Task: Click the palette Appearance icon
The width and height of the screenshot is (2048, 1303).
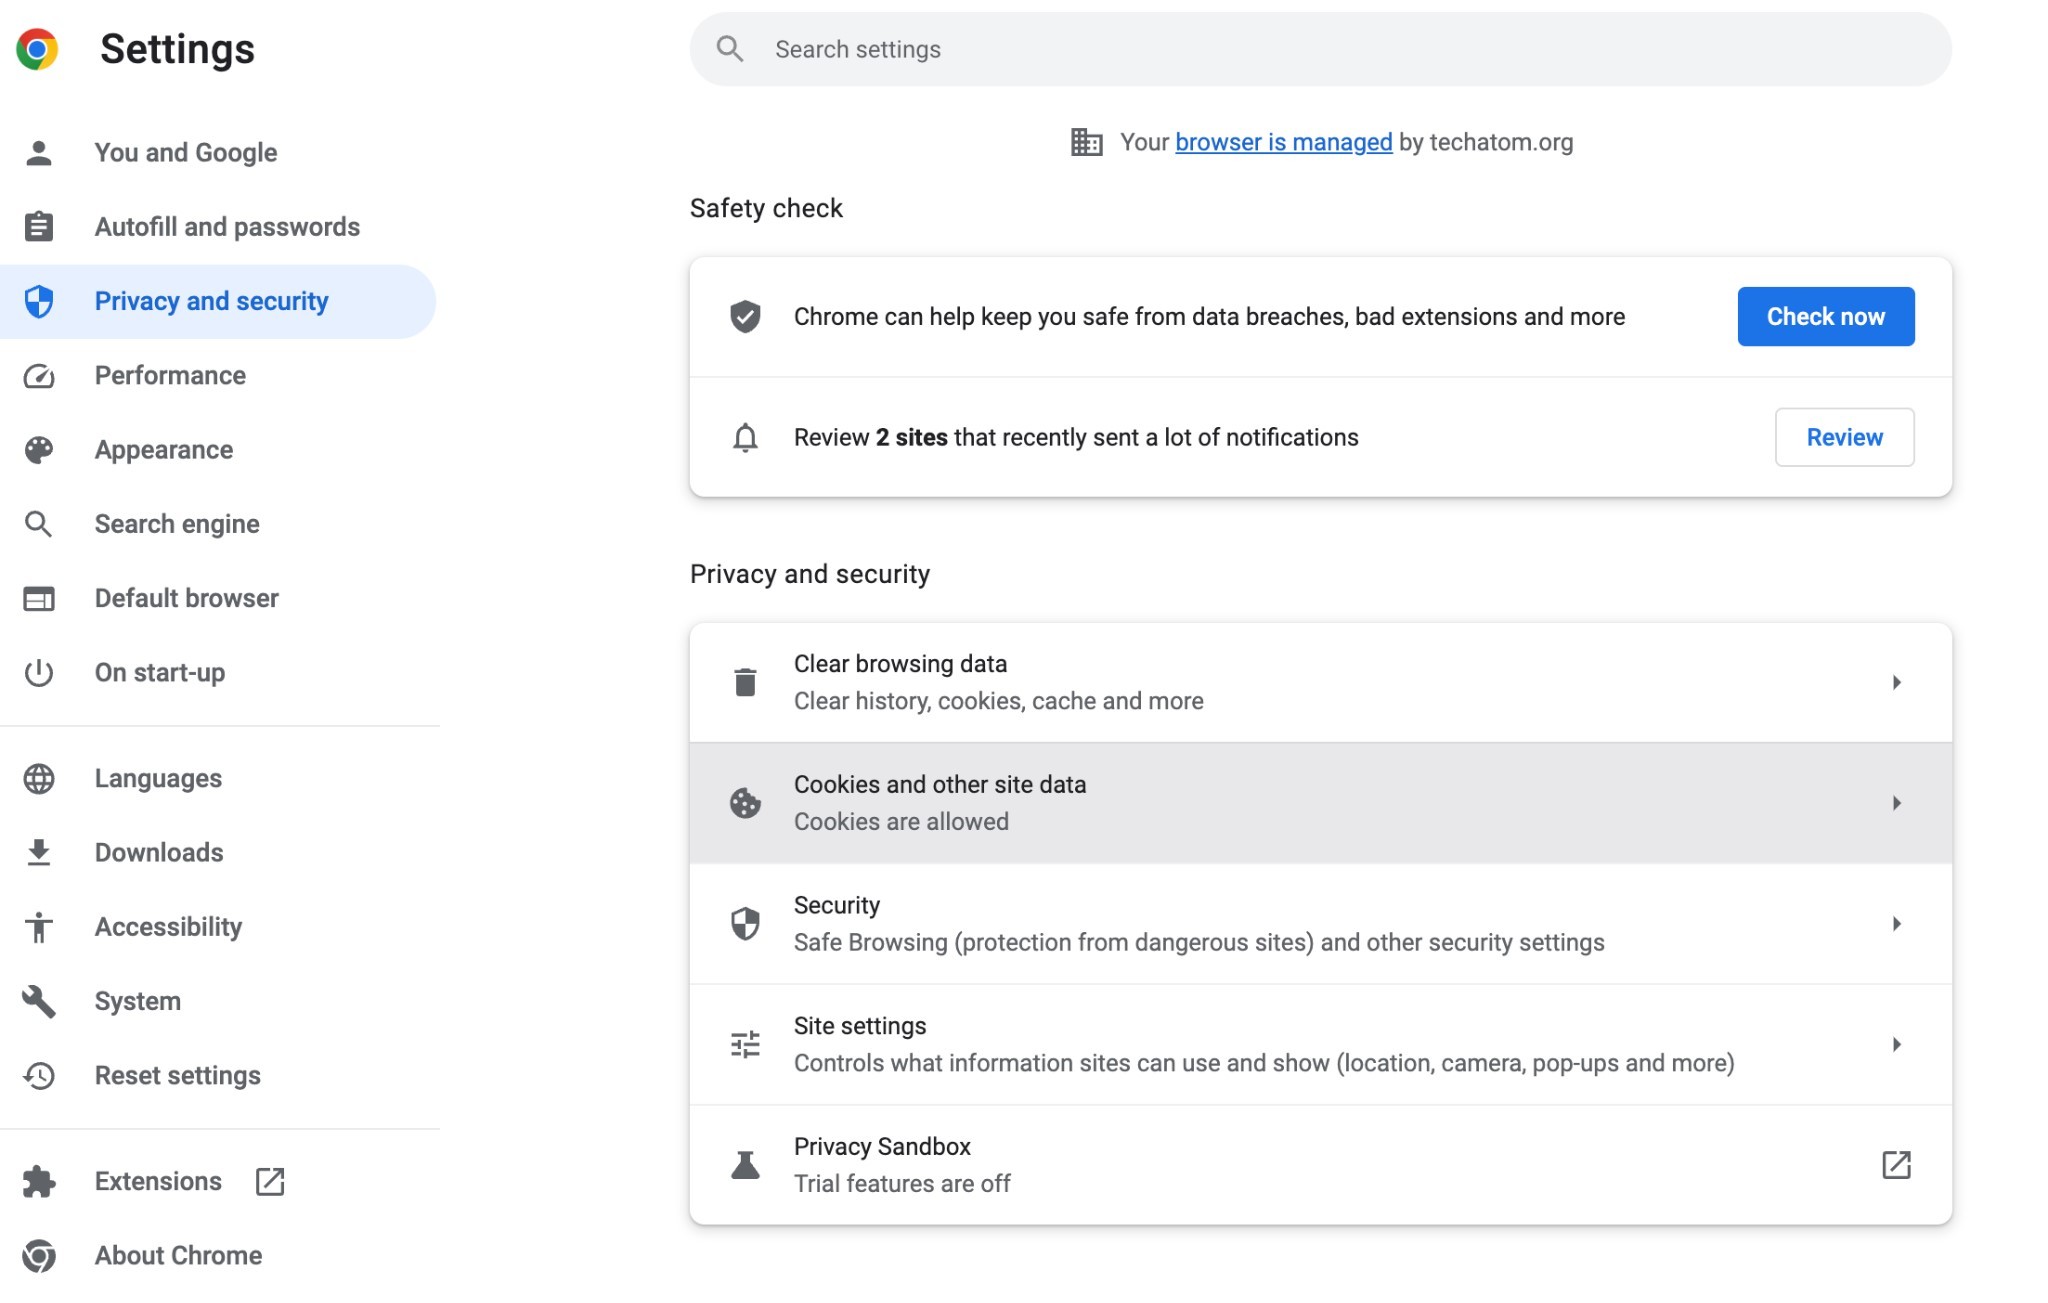Action: (39, 450)
